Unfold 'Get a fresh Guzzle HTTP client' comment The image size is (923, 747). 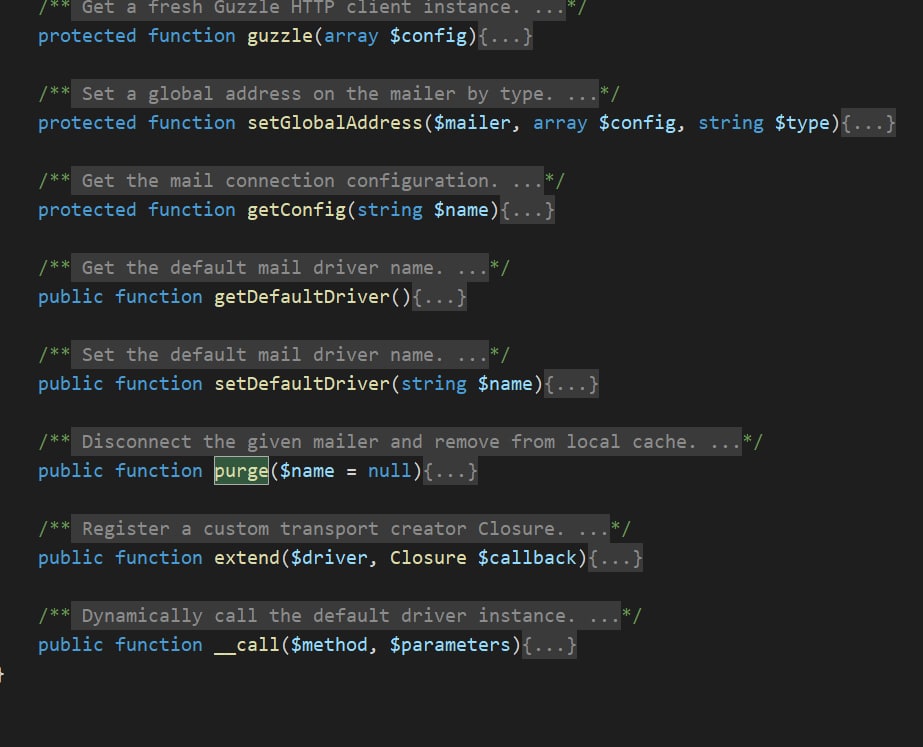[318, 8]
